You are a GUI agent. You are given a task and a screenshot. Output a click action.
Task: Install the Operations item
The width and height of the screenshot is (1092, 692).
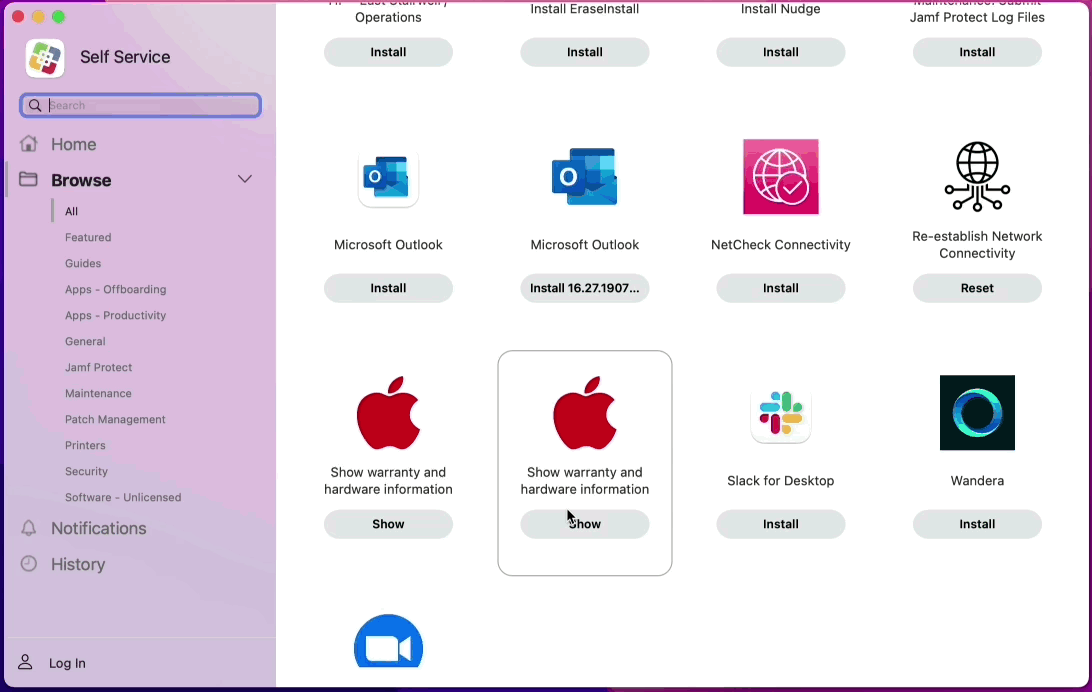click(x=388, y=52)
